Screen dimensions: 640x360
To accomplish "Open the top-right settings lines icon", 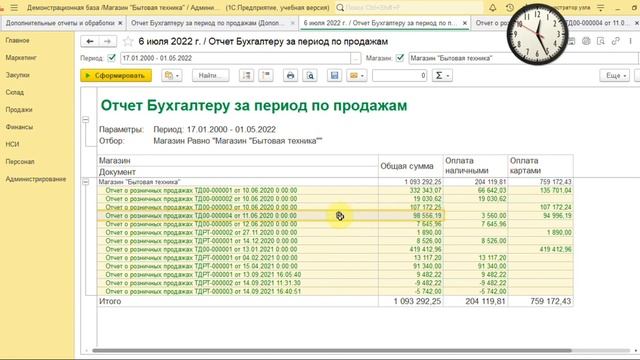I will coord(601,8).
